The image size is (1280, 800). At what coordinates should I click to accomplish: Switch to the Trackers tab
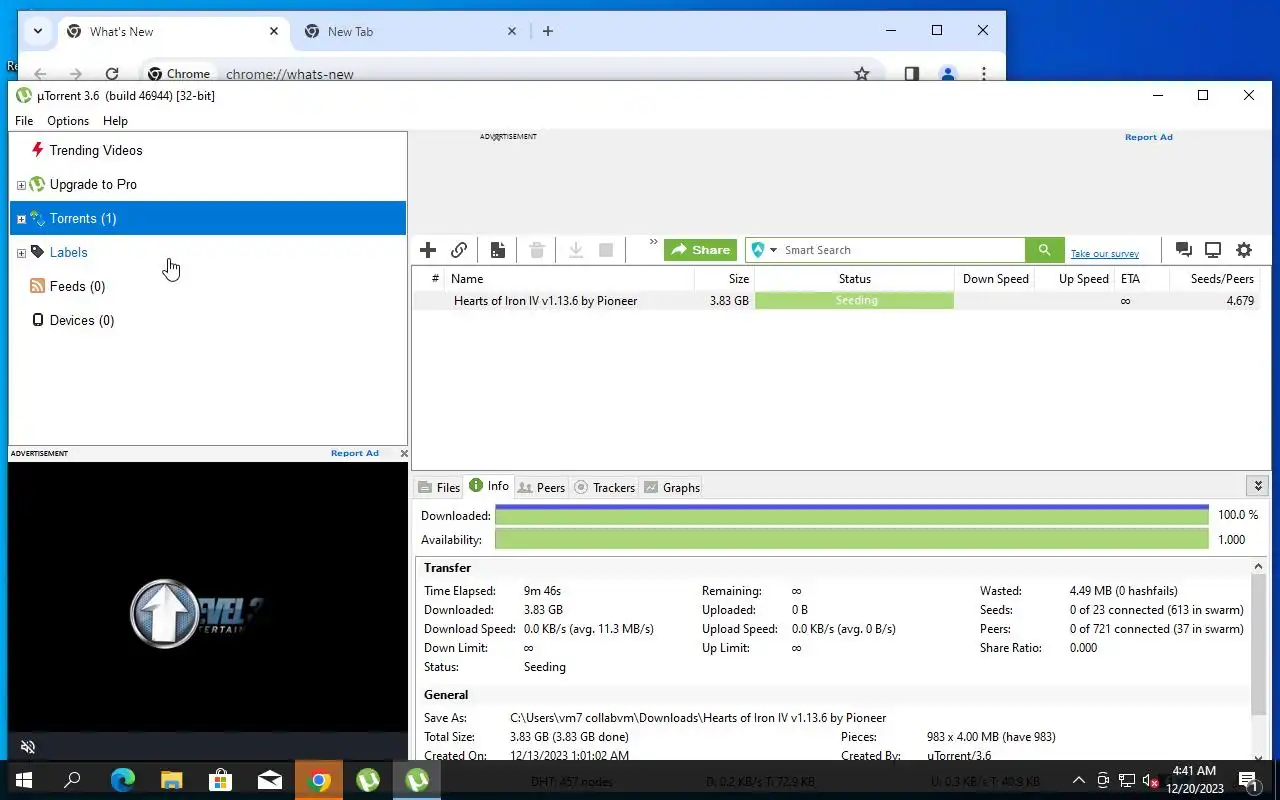point(604,488)
